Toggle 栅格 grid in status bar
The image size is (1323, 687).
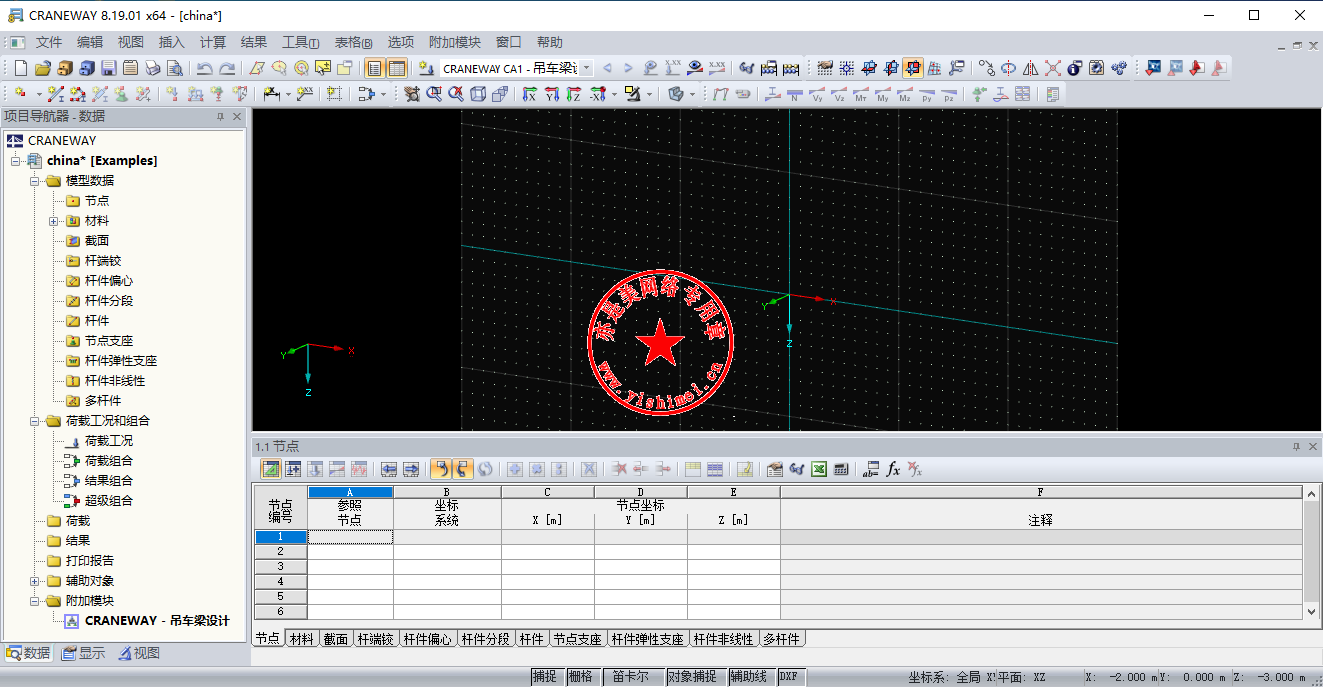(x=581, y=677)
